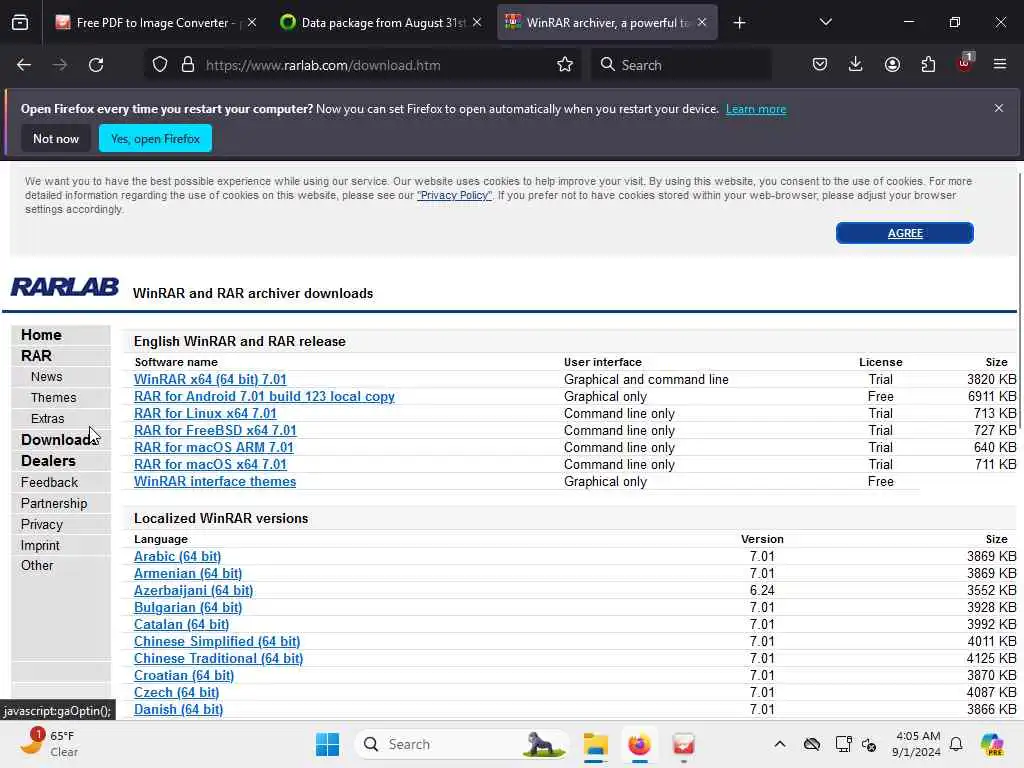Open Partnership in site sidebar
This screenshot has width=1024, height=768.
click(54, 504)
